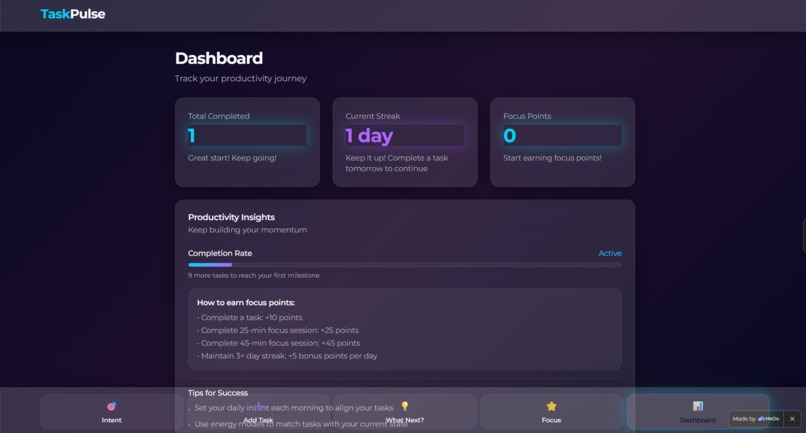Open the What Next? tab

coord(405,412)
